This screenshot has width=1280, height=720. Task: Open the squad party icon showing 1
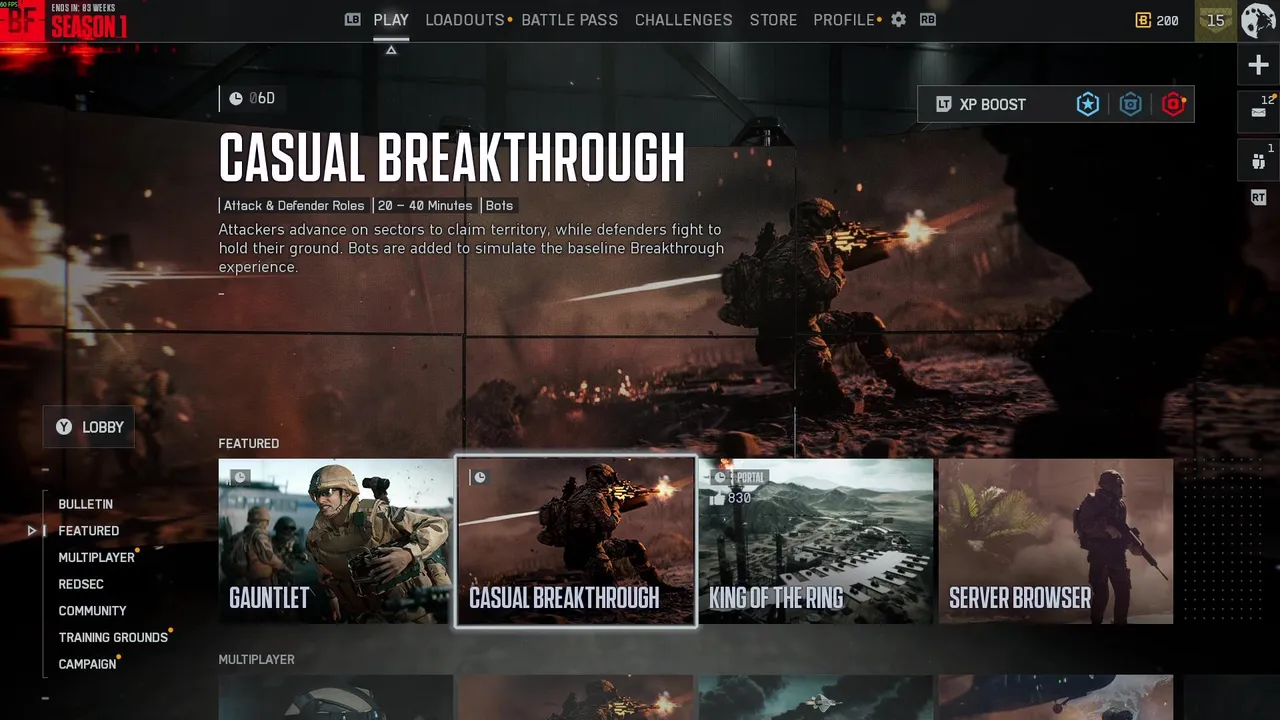click(1258, 160)
